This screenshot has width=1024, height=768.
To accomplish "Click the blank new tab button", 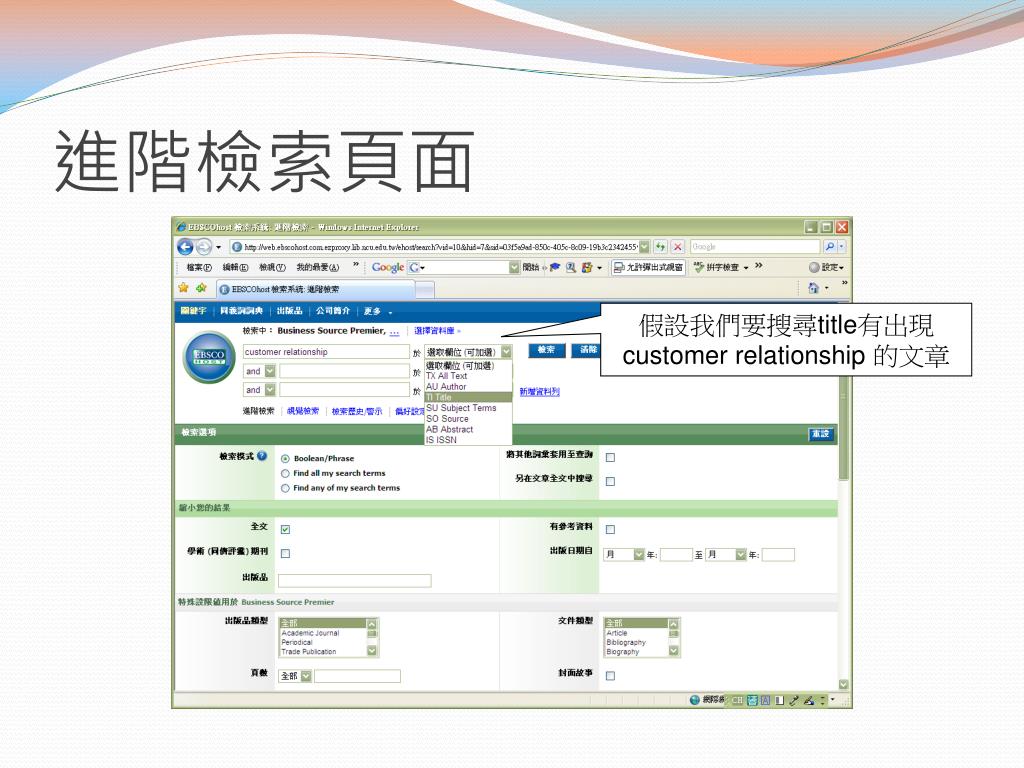I will 424,289.
